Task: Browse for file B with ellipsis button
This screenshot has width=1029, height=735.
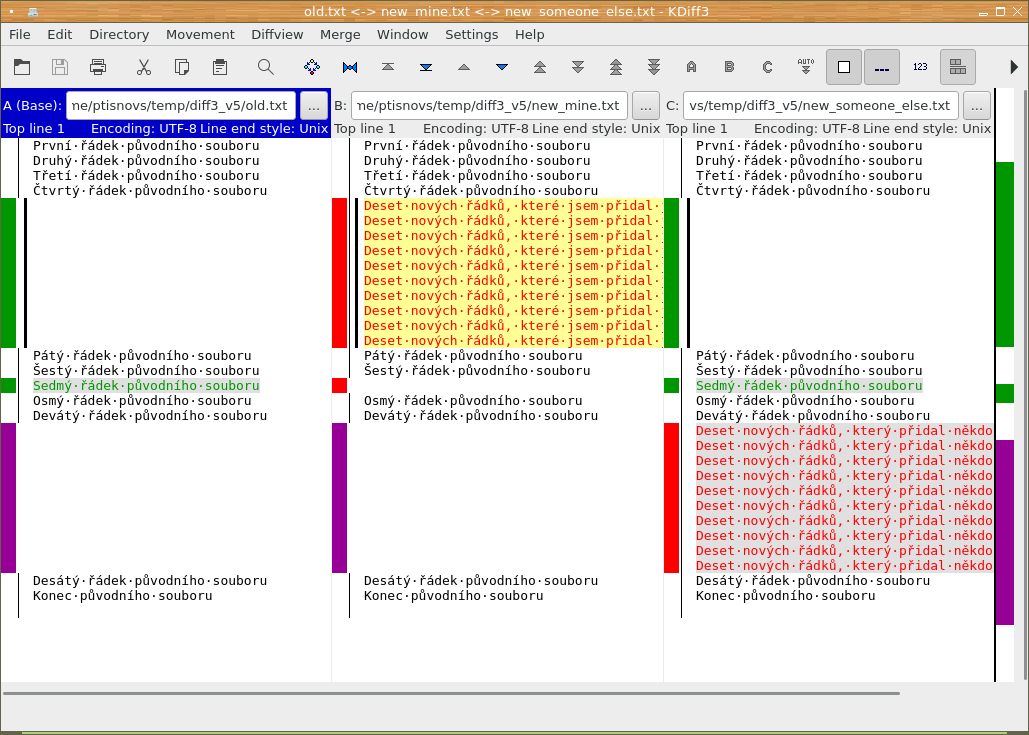Action: point(646,105)
